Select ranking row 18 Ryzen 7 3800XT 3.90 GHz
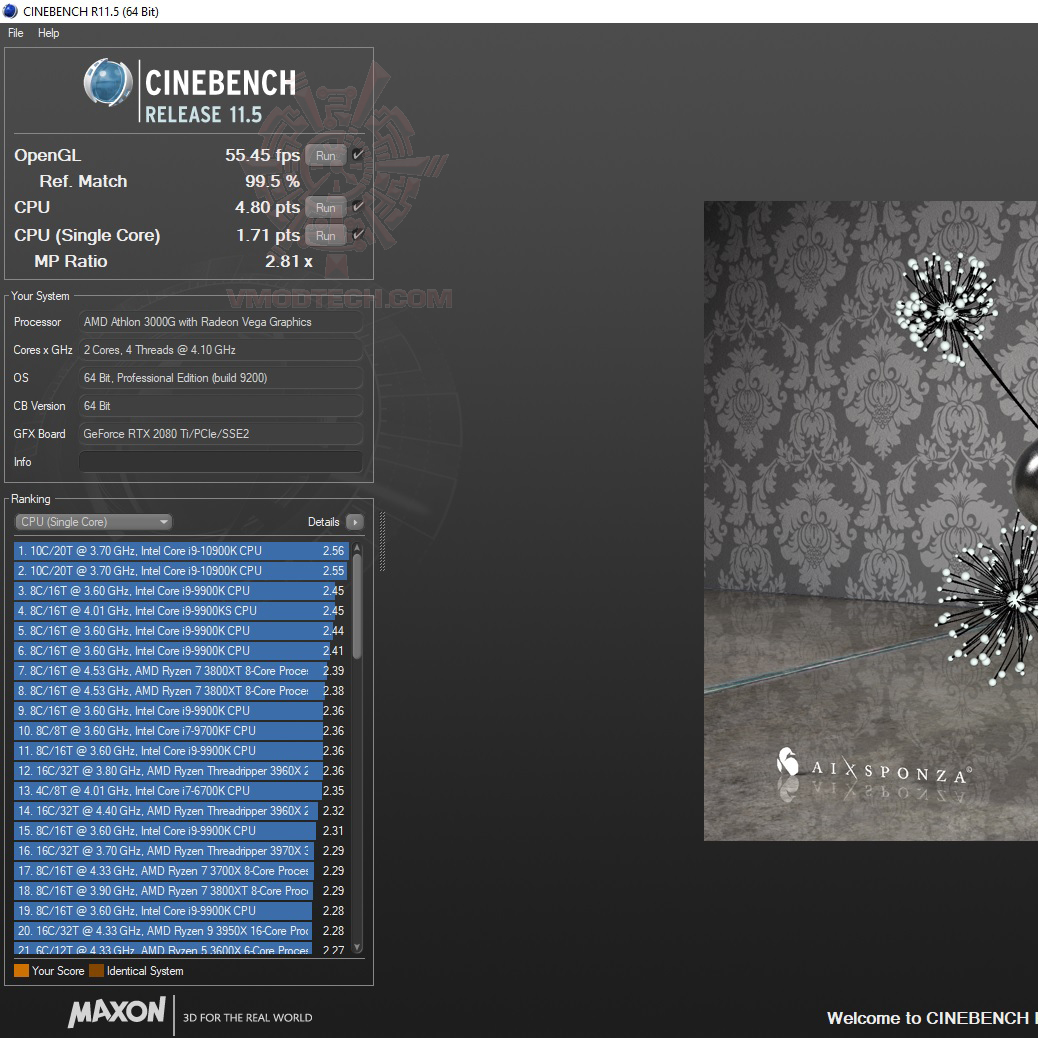Image resolution: width=1038 pixels, height=1038 pixels. [181, 890]
